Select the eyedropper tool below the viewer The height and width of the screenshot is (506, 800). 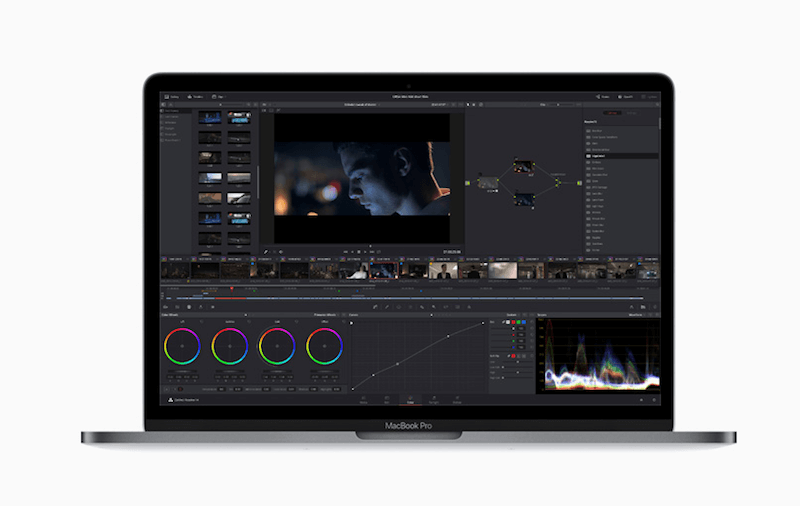tap(267, 251)
